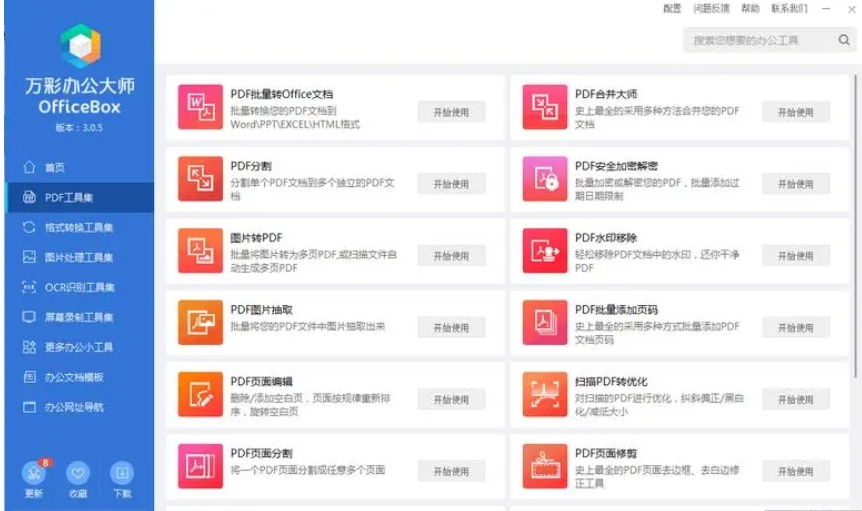The width and height of the screenshot is (862, 511).
Task: Open 联系我们 in the top bar
Action: point(789,8)
